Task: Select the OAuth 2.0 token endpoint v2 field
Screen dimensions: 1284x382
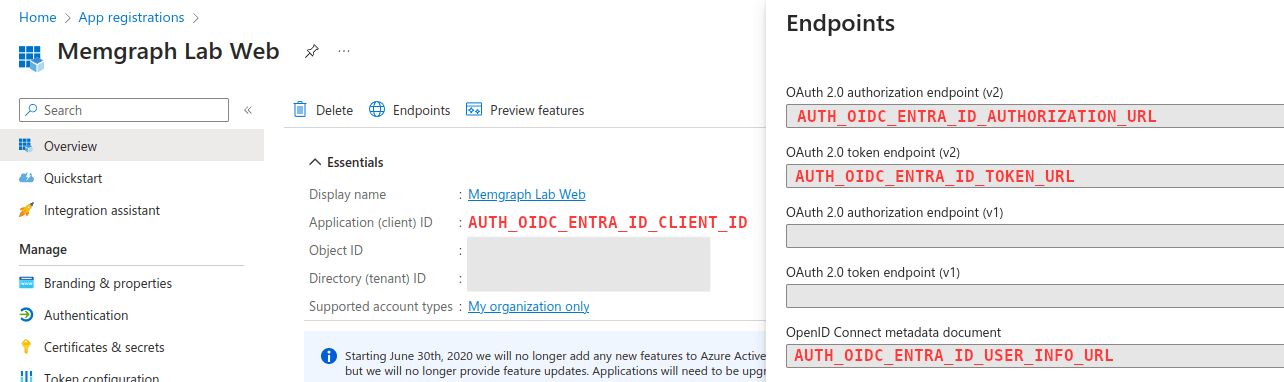Action: (1035, 177)
